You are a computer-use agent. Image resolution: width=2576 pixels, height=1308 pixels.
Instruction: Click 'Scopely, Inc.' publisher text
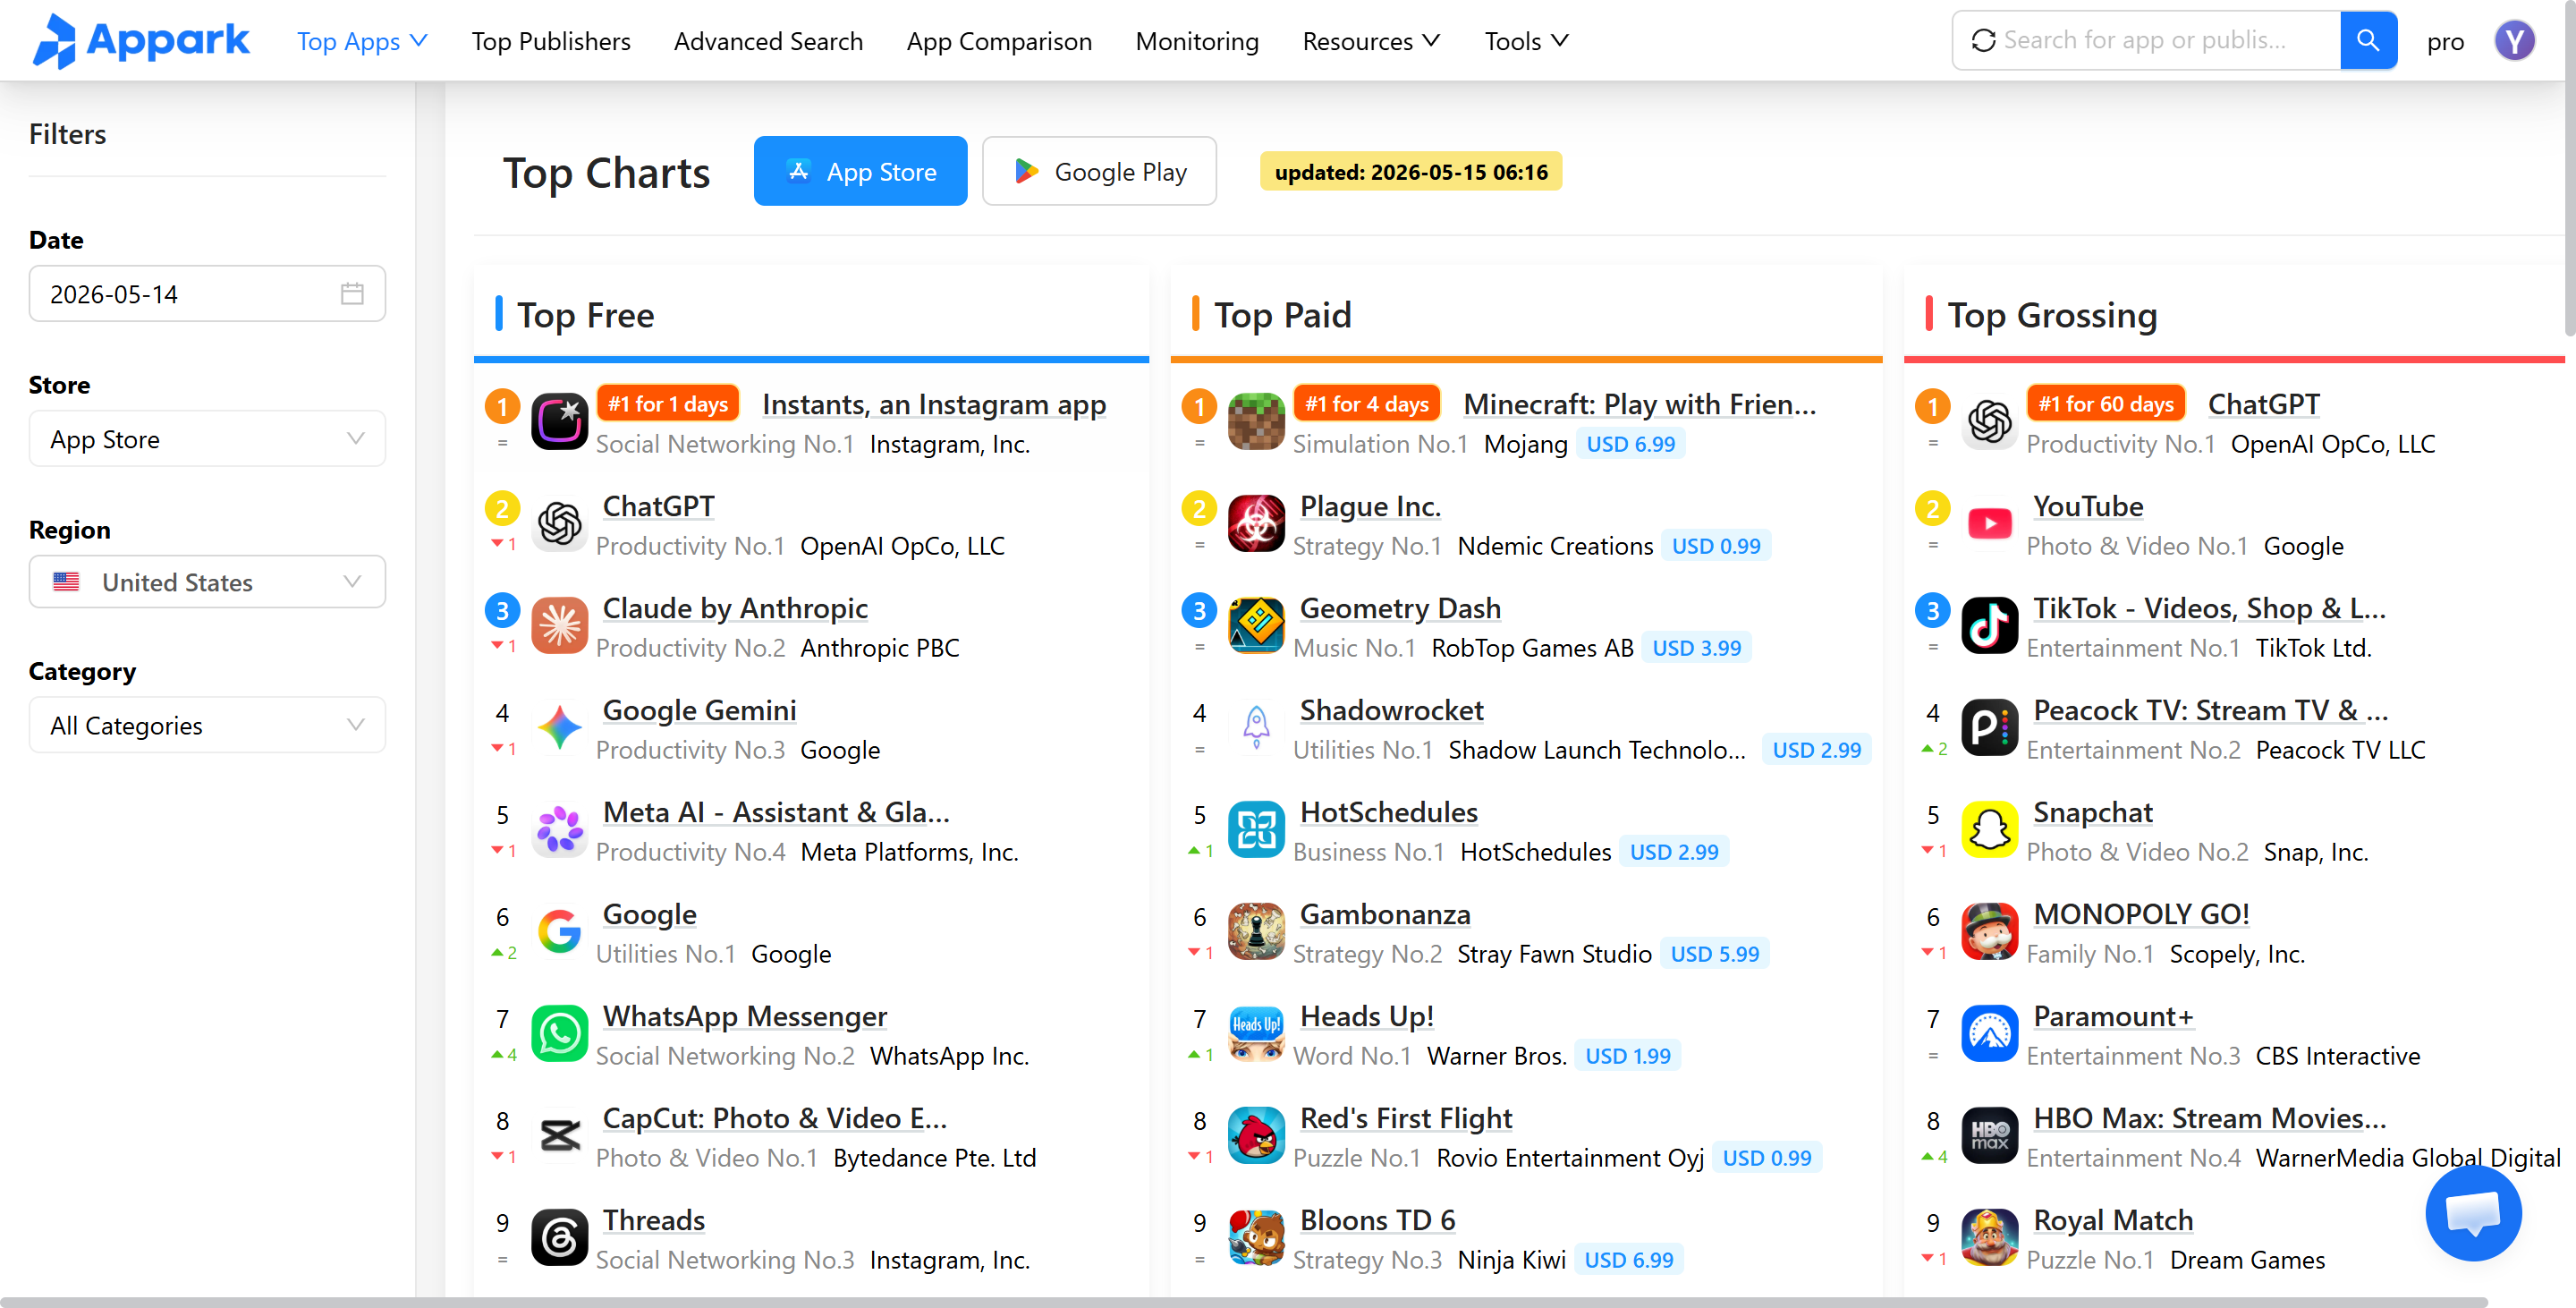tap(2236, 954)
